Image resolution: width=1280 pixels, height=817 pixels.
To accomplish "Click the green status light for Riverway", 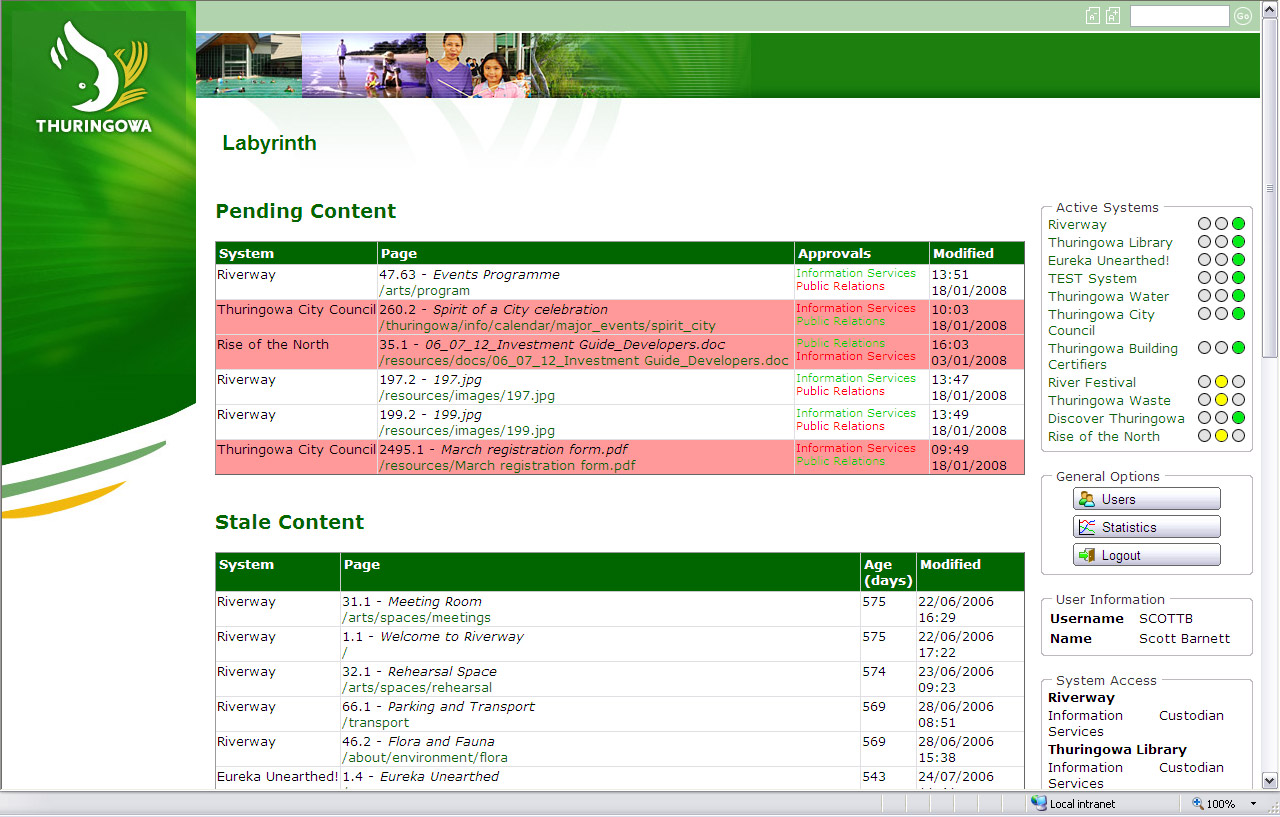I will pos(1238,225).
